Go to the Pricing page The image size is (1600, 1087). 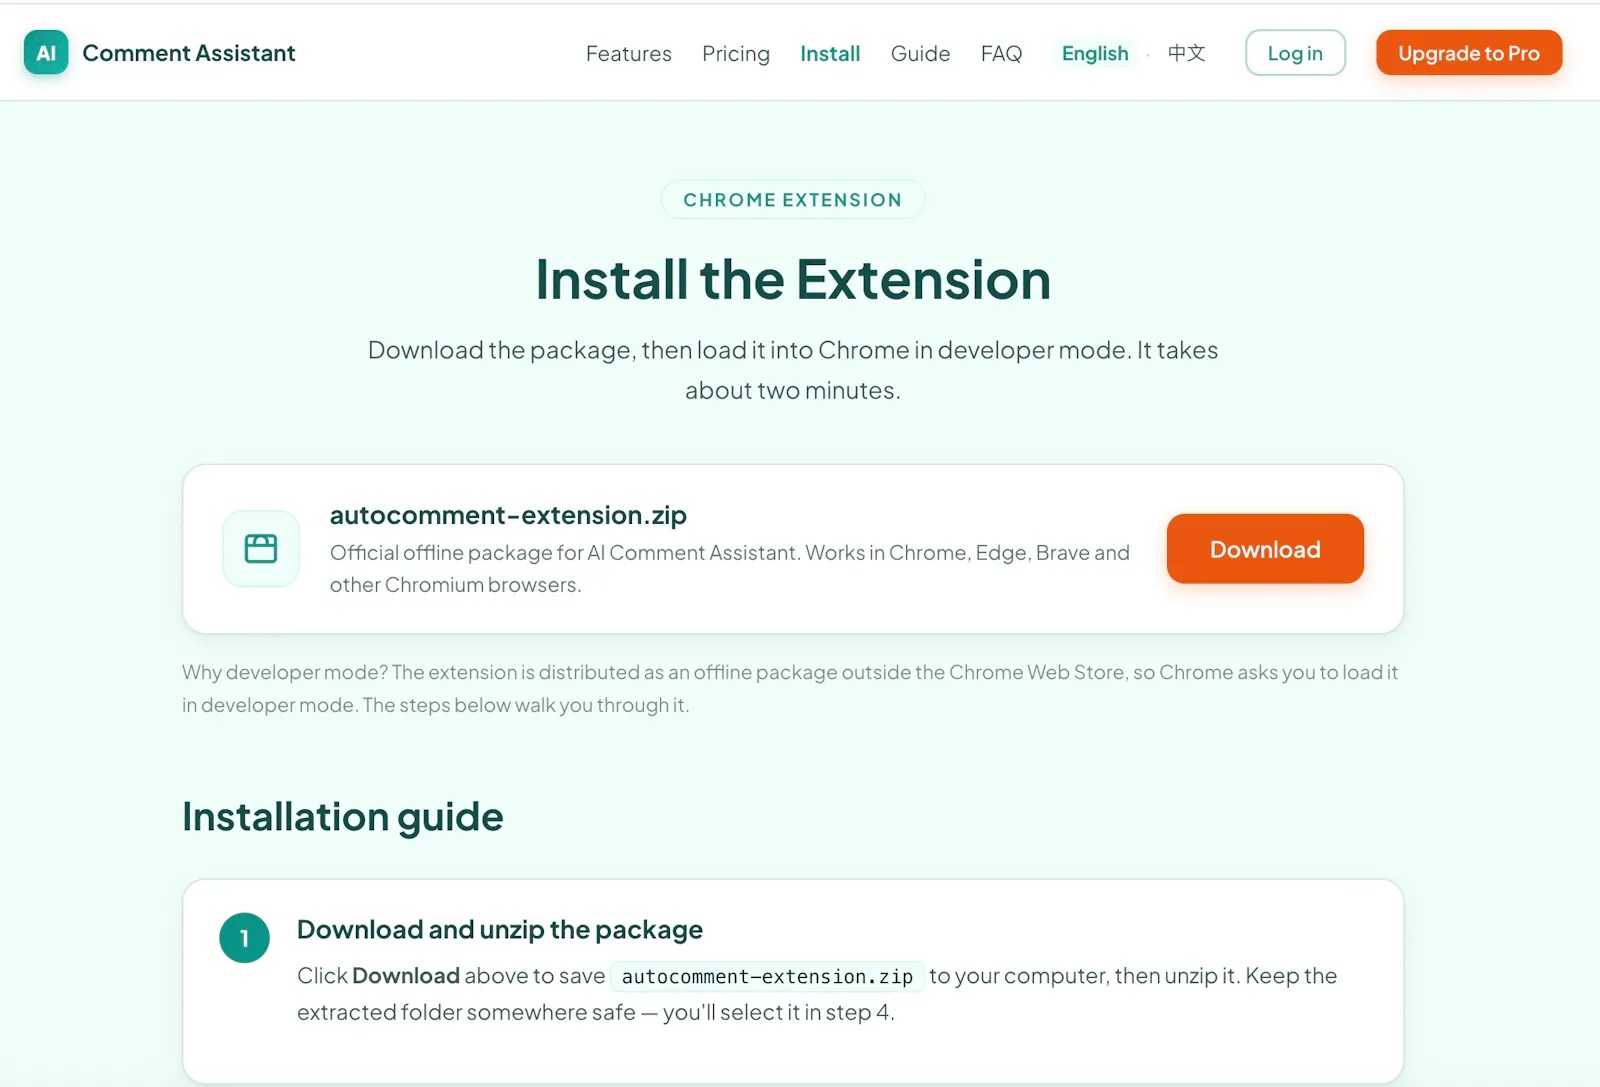coord(736,54)
